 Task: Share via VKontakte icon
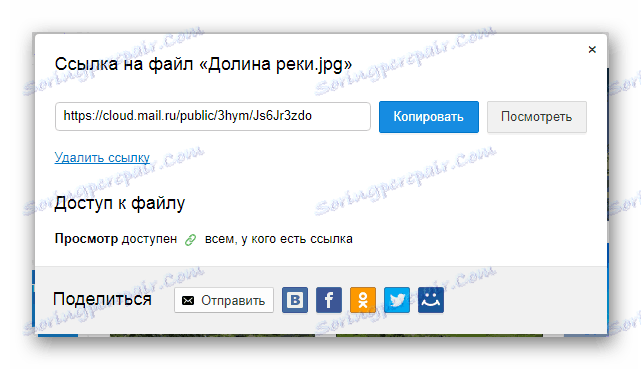[x=295, y=300]
